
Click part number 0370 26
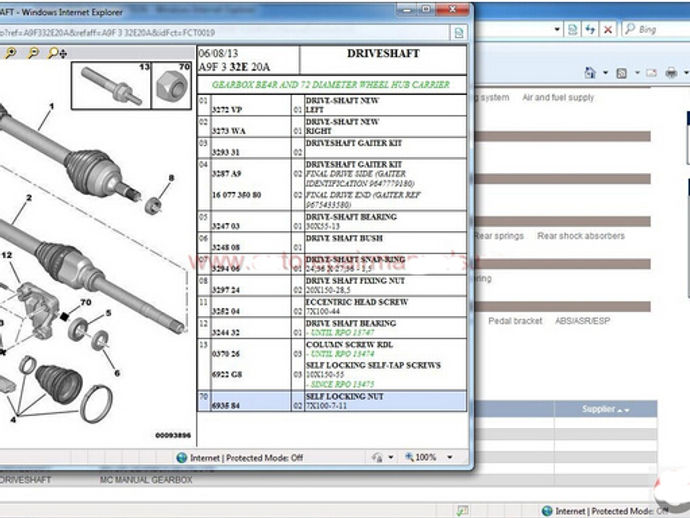[x=225, y=353]
